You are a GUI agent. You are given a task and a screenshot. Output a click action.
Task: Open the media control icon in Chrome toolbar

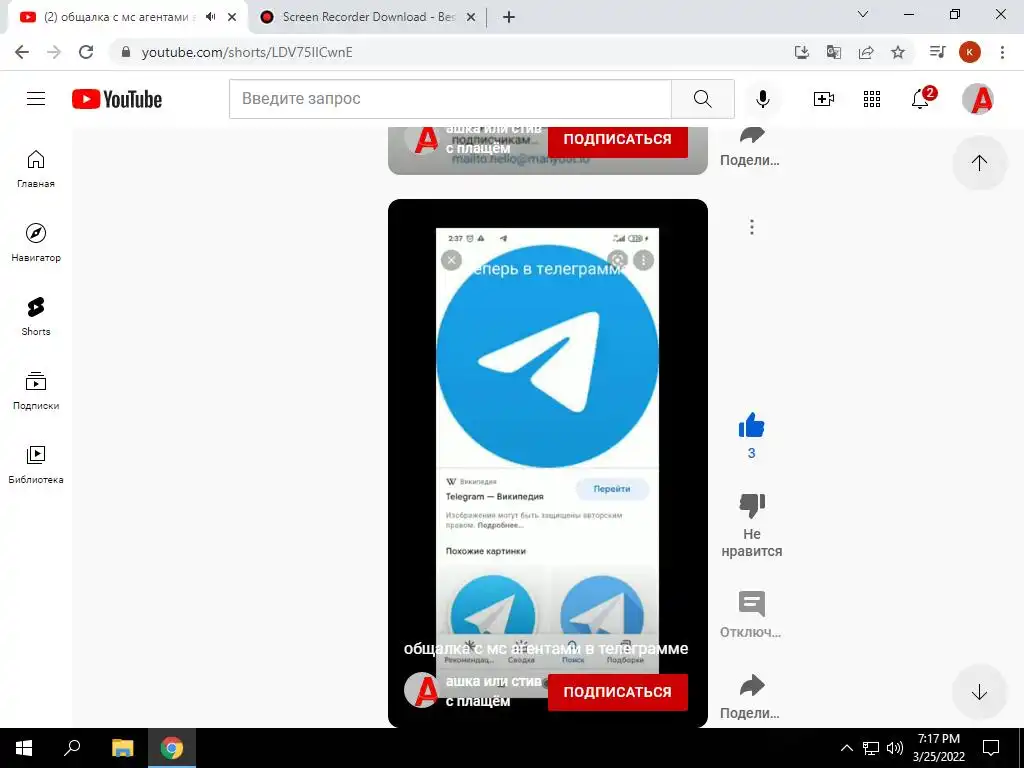point(937,52)
